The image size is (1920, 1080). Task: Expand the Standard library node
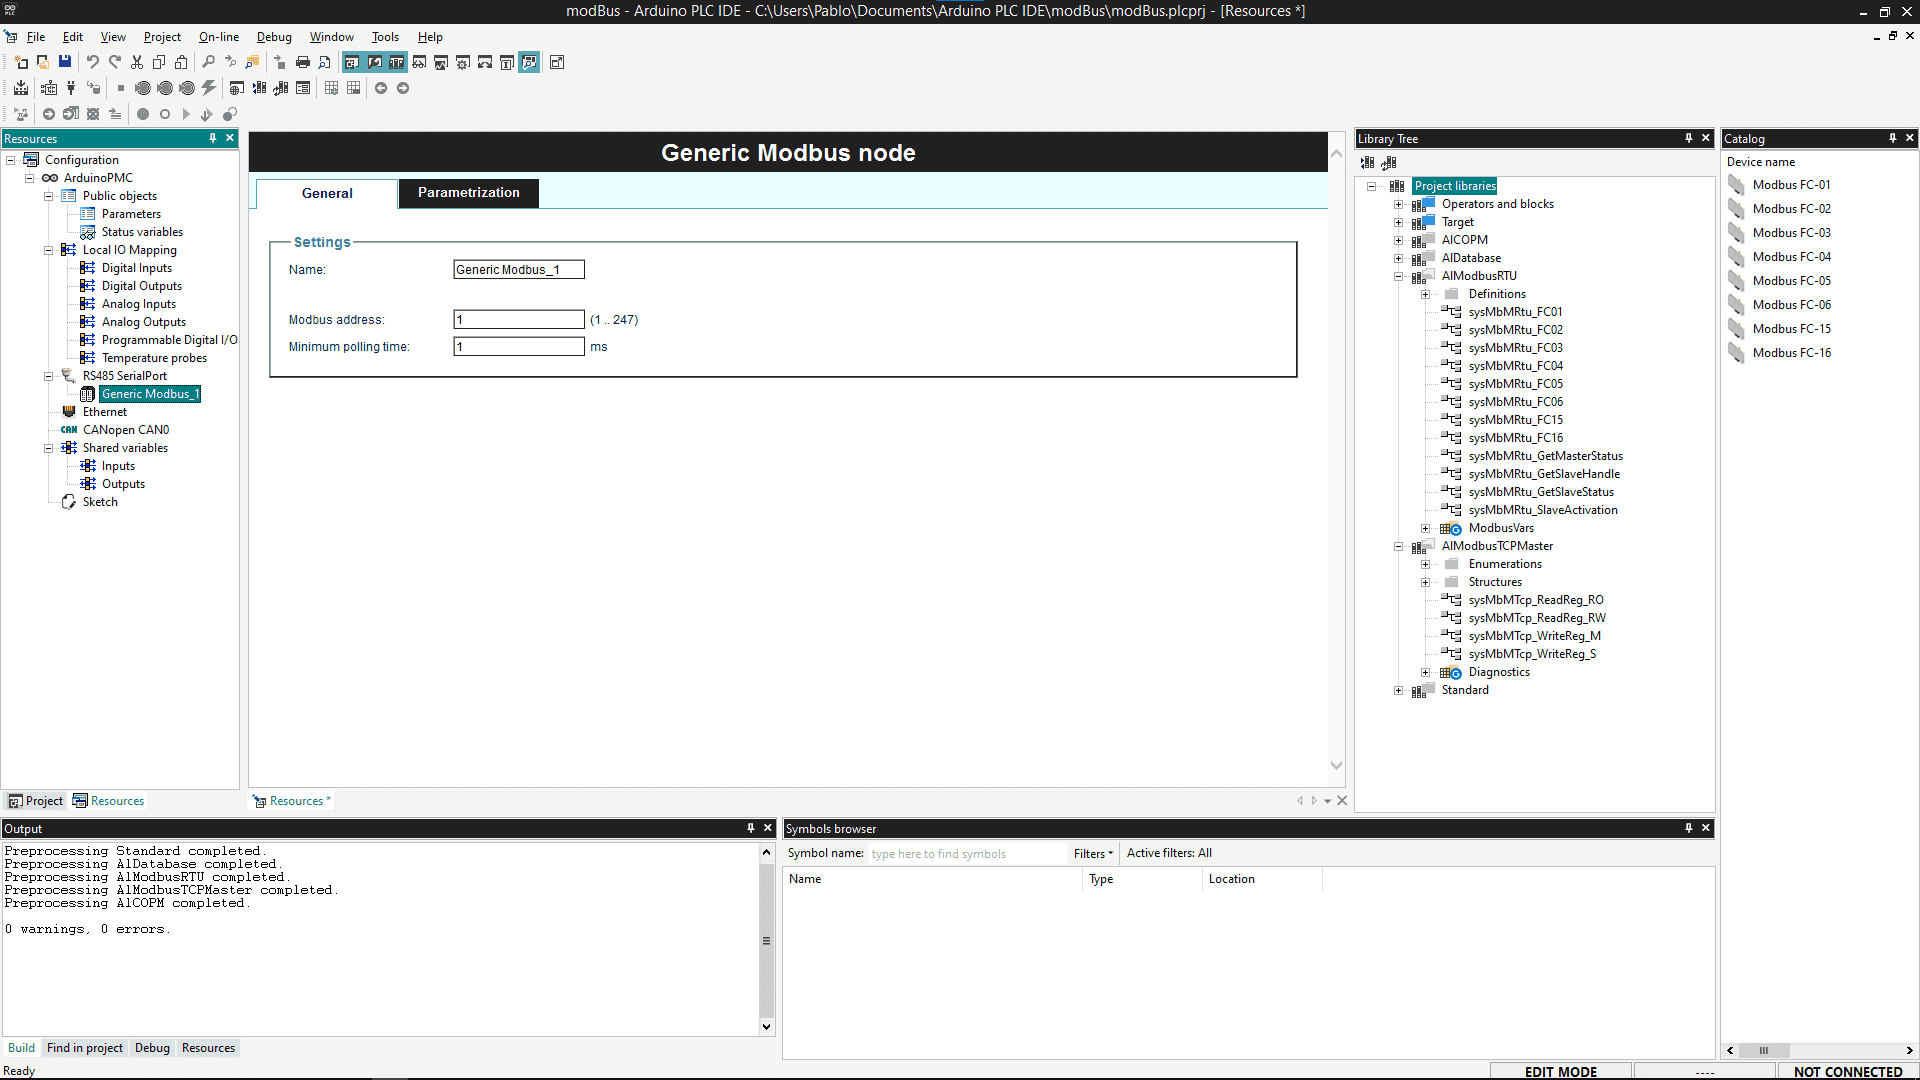(x=1399, y=691)
